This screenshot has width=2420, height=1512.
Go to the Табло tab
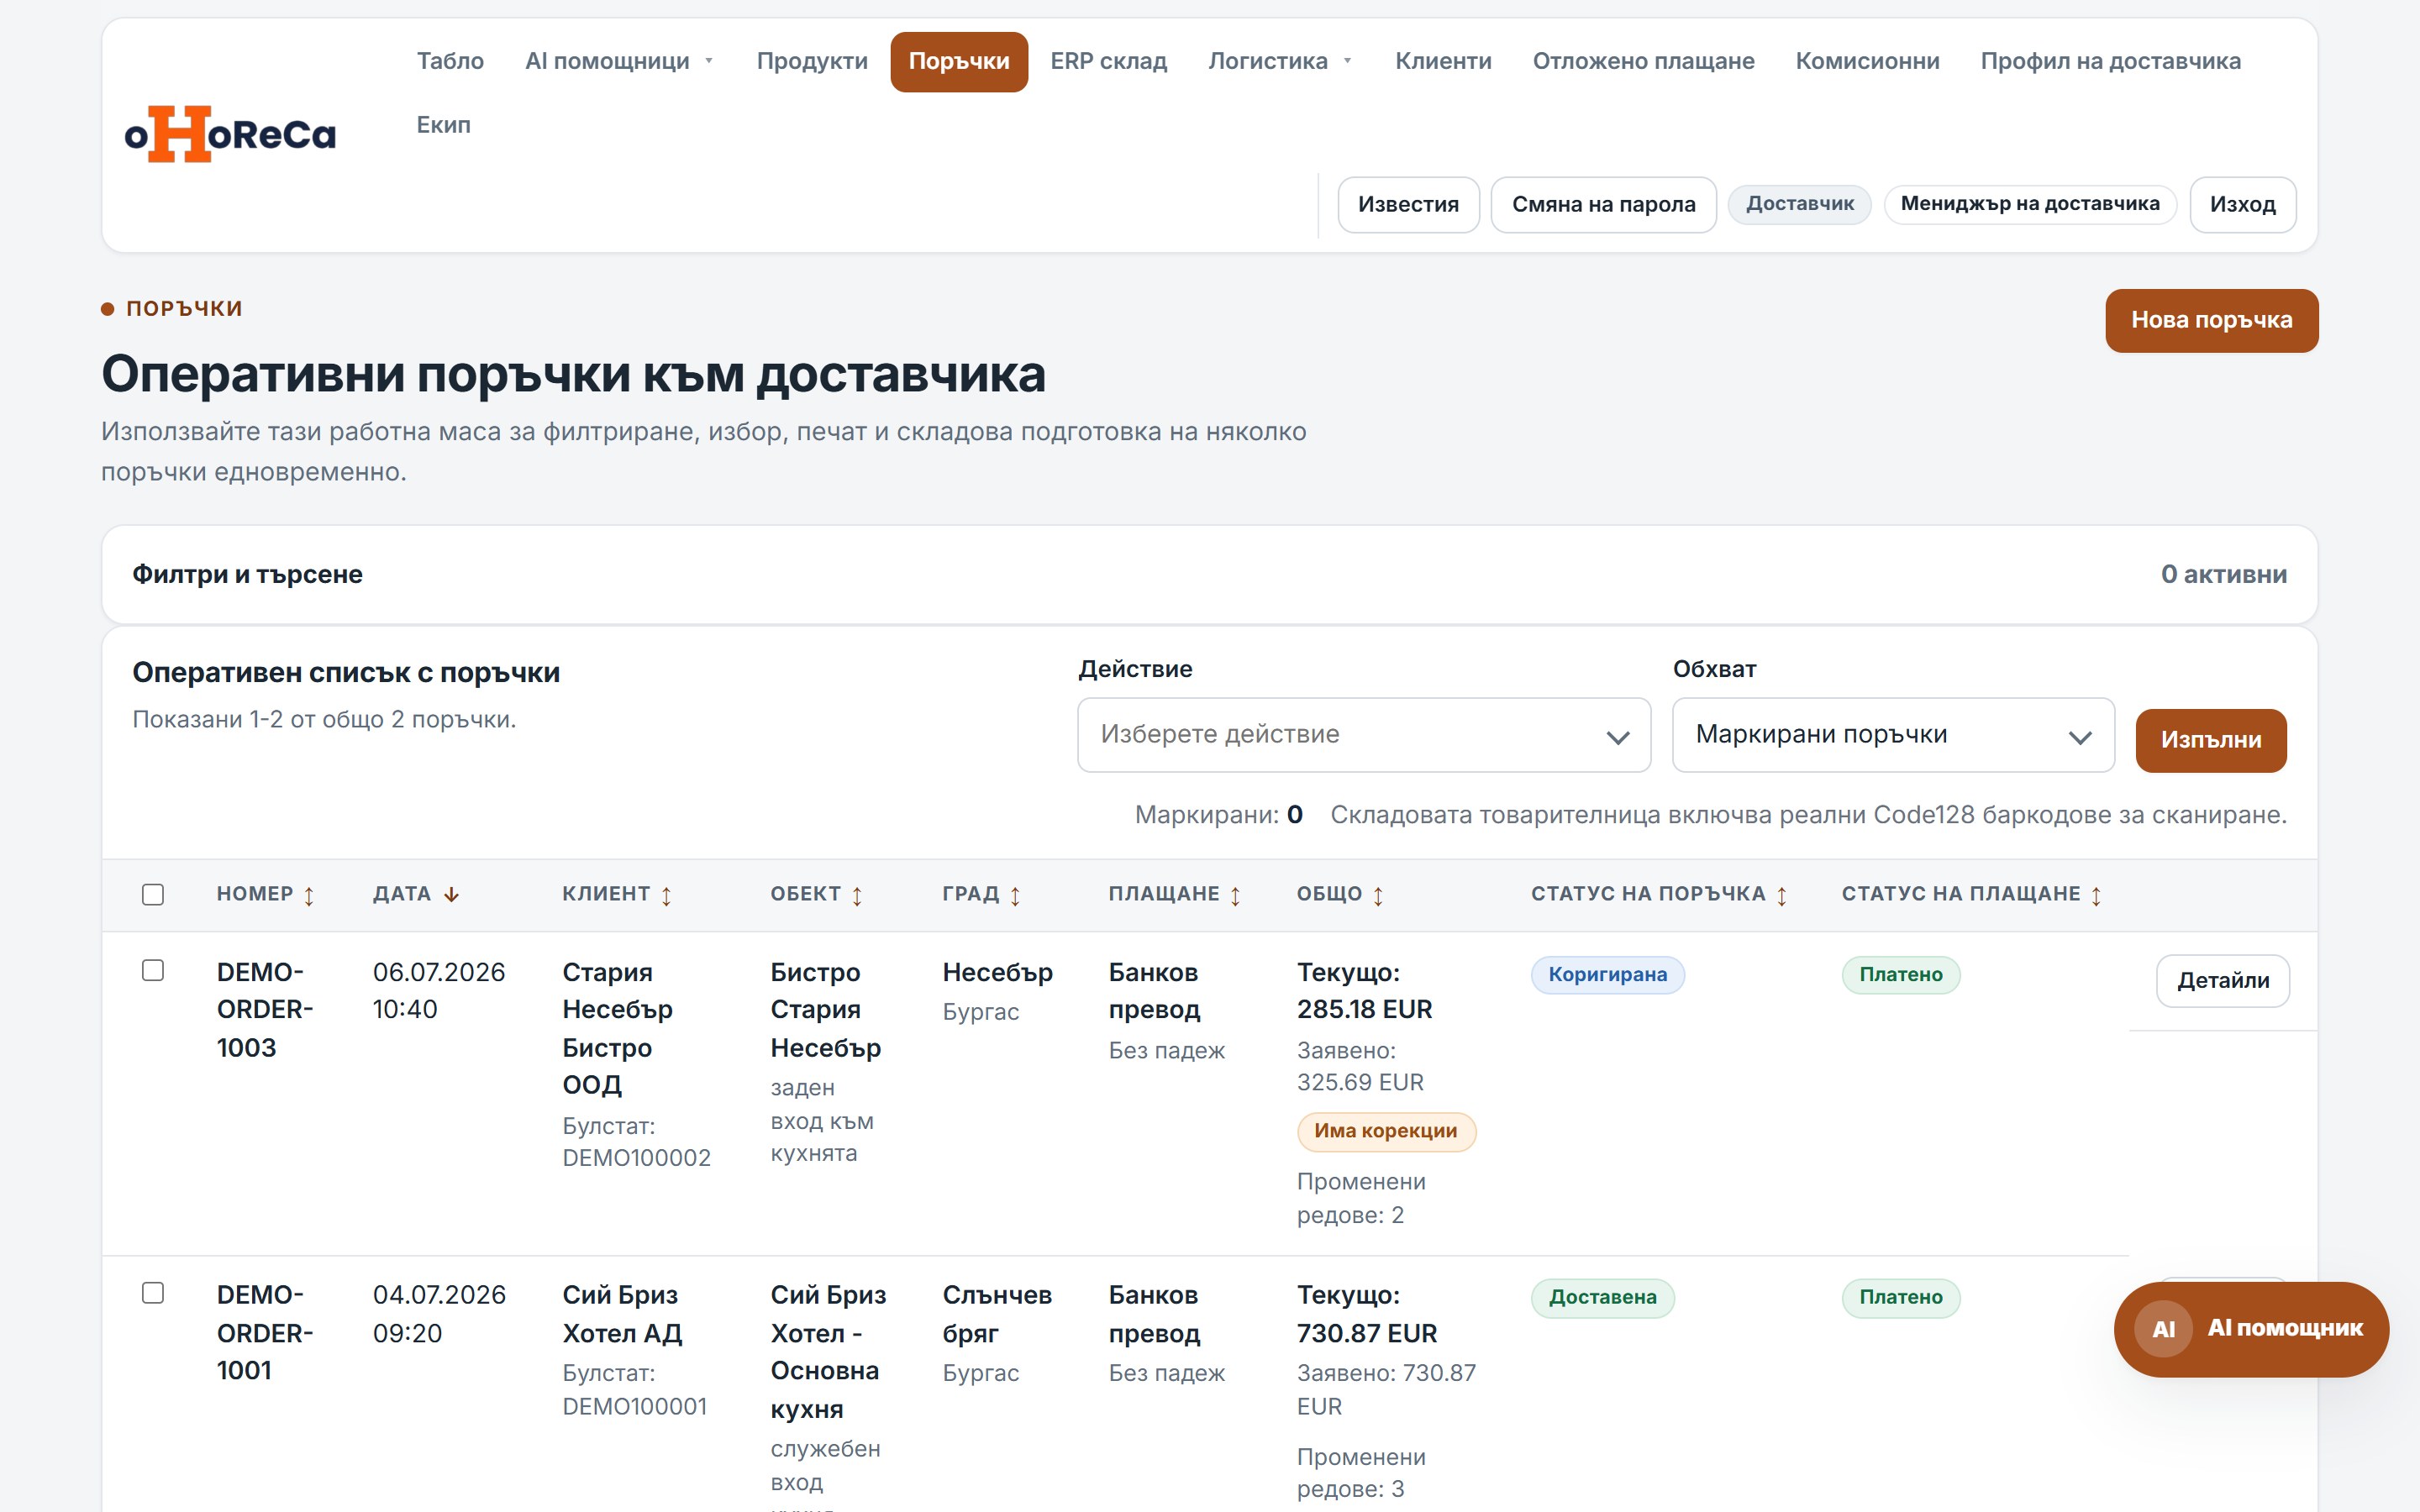(450, 61)
